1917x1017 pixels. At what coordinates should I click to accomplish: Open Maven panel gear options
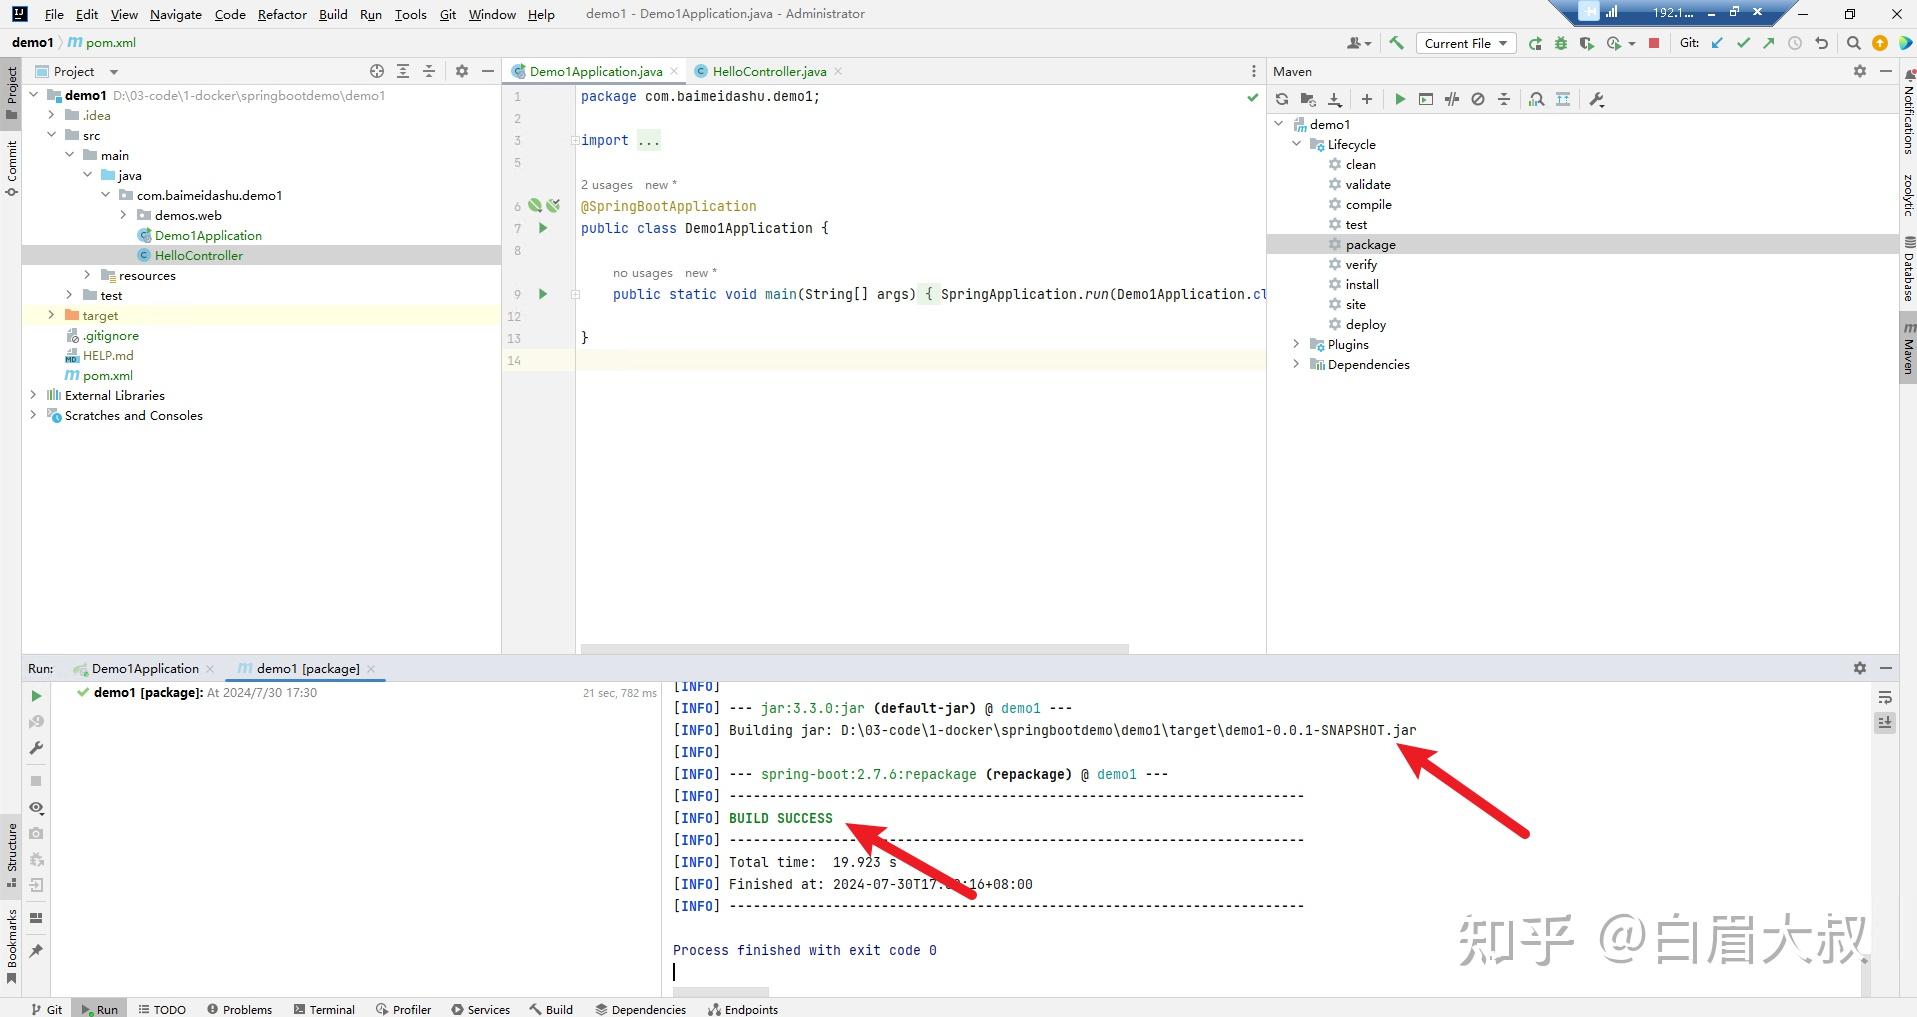(x=1859, y=71)
